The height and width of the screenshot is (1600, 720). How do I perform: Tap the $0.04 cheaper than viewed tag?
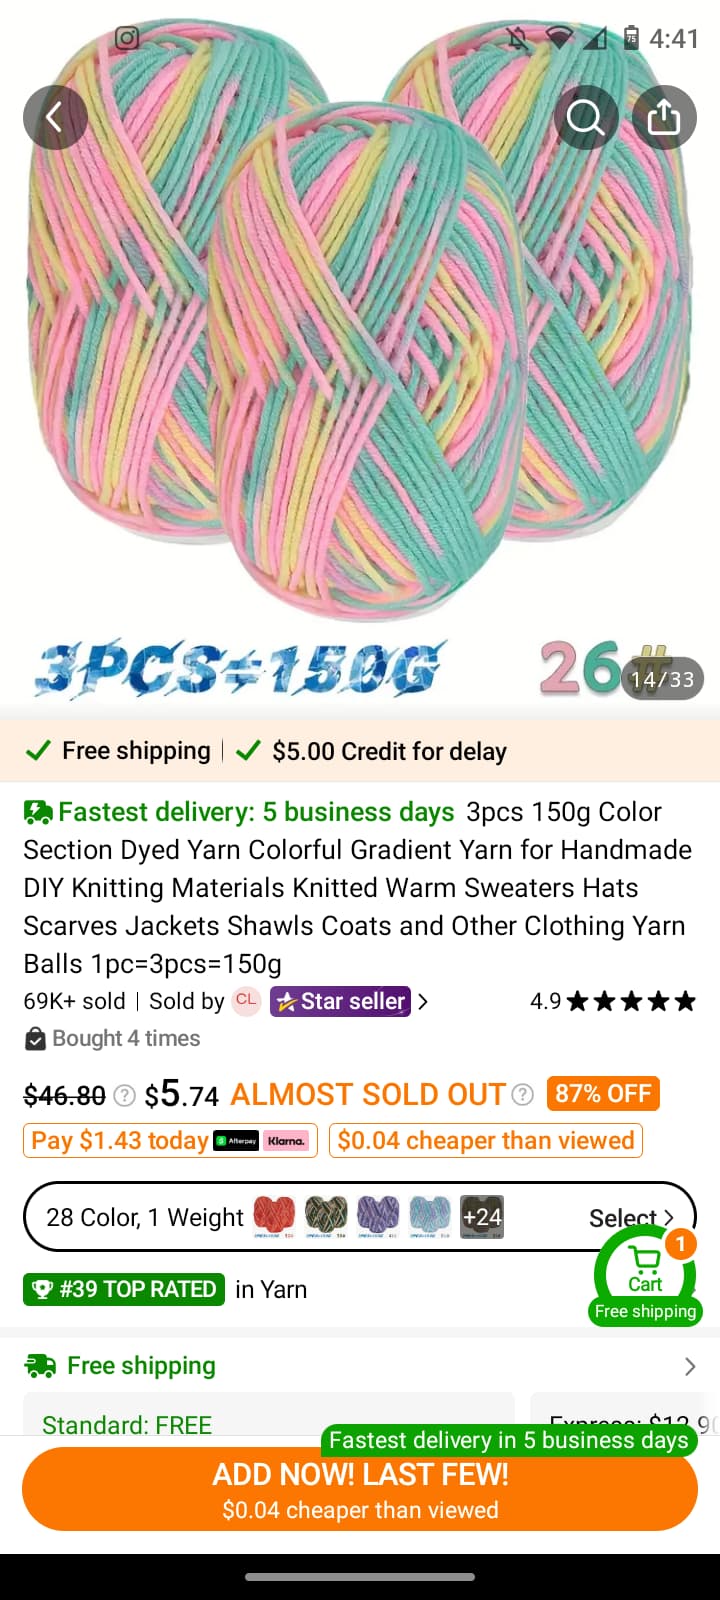pyautogui.click(x=486, y=1141)
